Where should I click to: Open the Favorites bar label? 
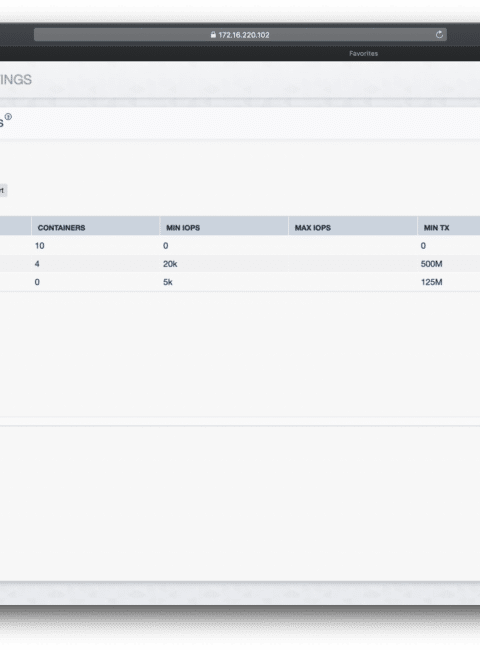pyautogui.click(x=363, y=53)
